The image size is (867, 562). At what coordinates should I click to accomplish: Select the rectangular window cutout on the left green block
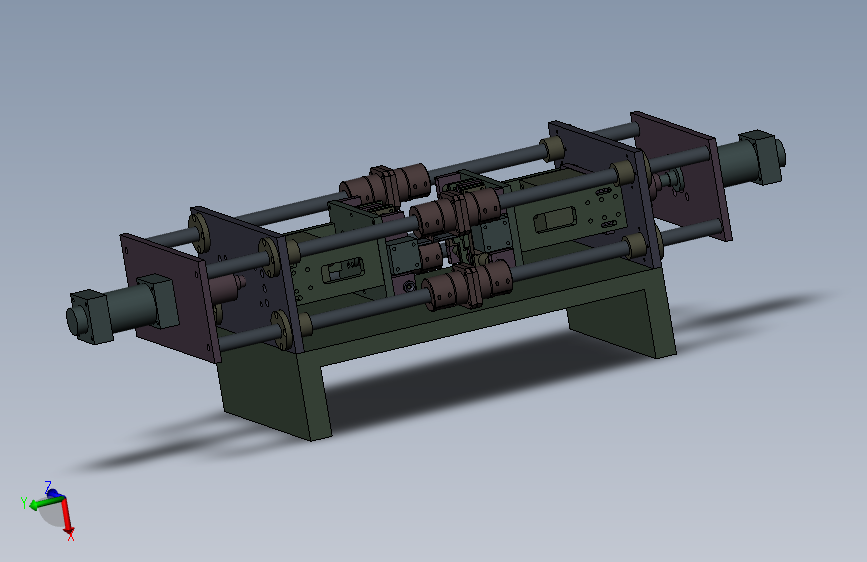pyautogui.click(x=342, y=270)
